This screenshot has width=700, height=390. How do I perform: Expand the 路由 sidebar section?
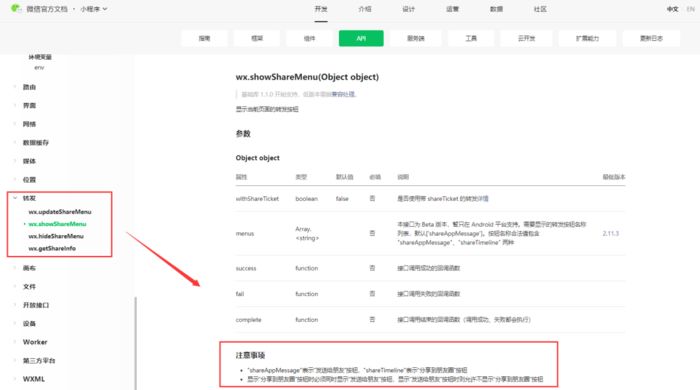[15, 87]
